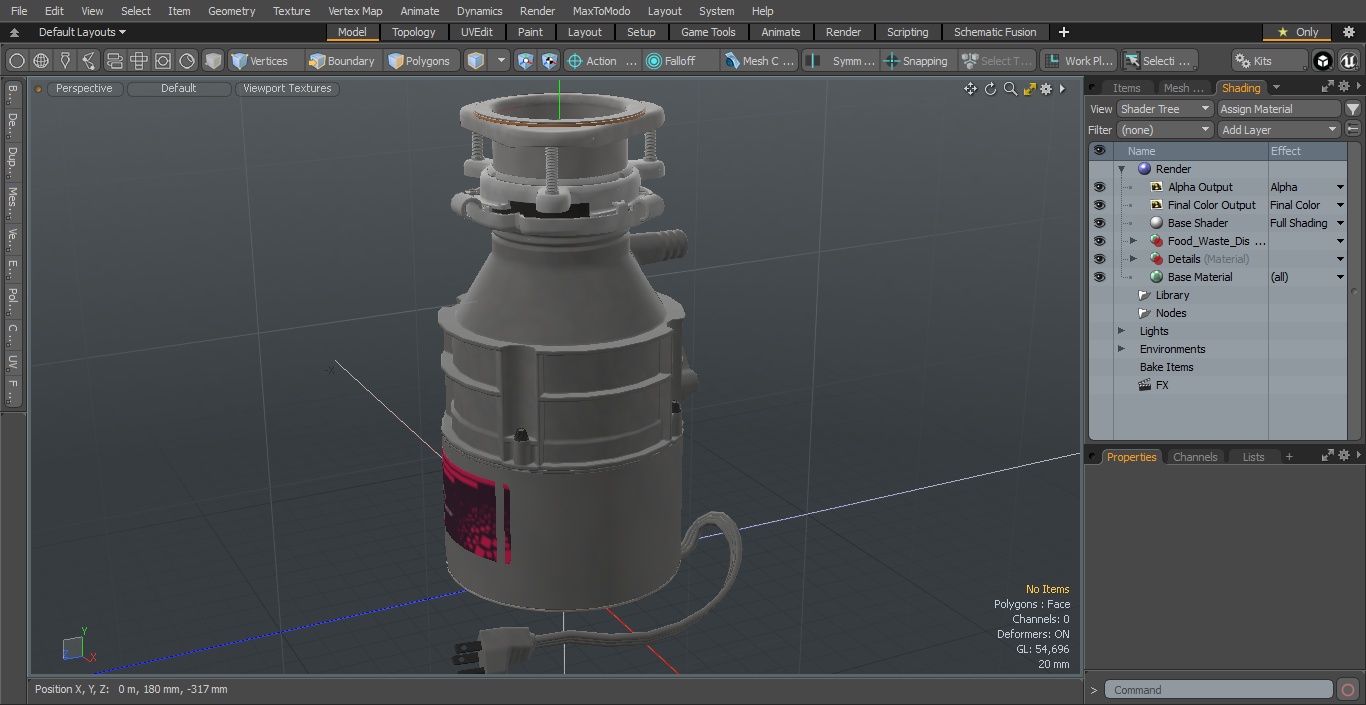Toggle visibility of Details material

pos(1099,259)
